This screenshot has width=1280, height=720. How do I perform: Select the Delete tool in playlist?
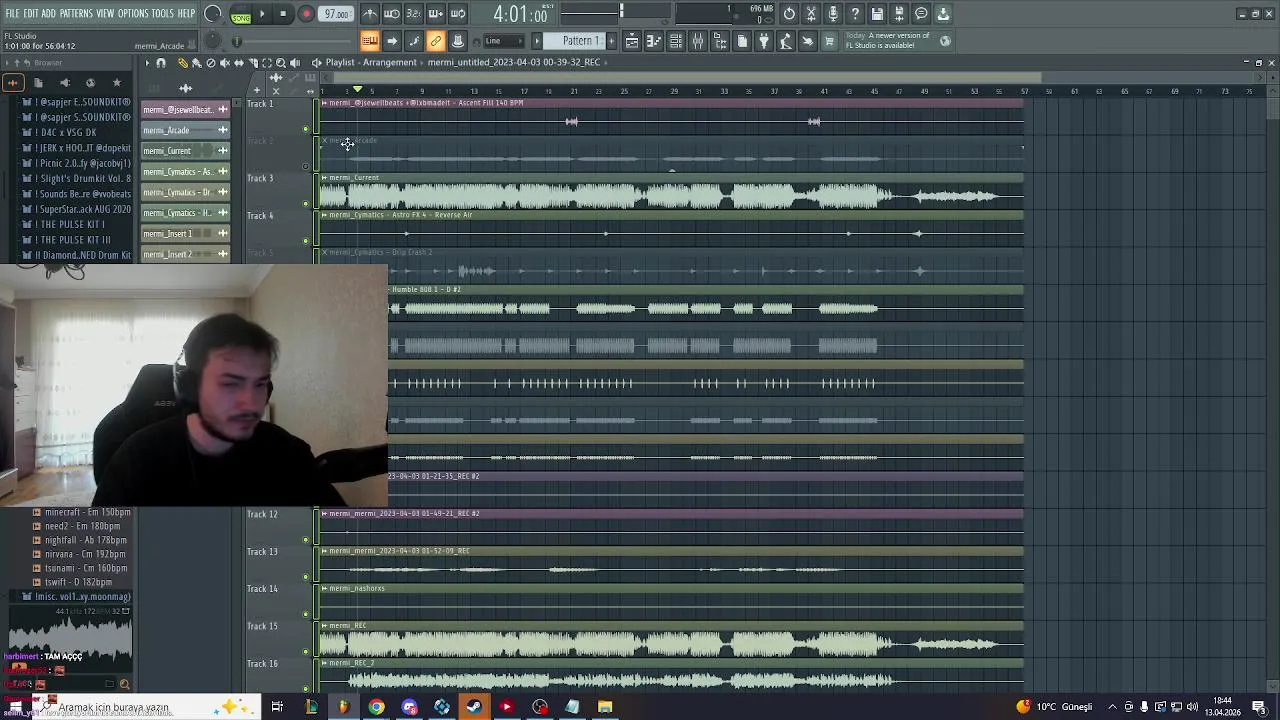[210, 63]
